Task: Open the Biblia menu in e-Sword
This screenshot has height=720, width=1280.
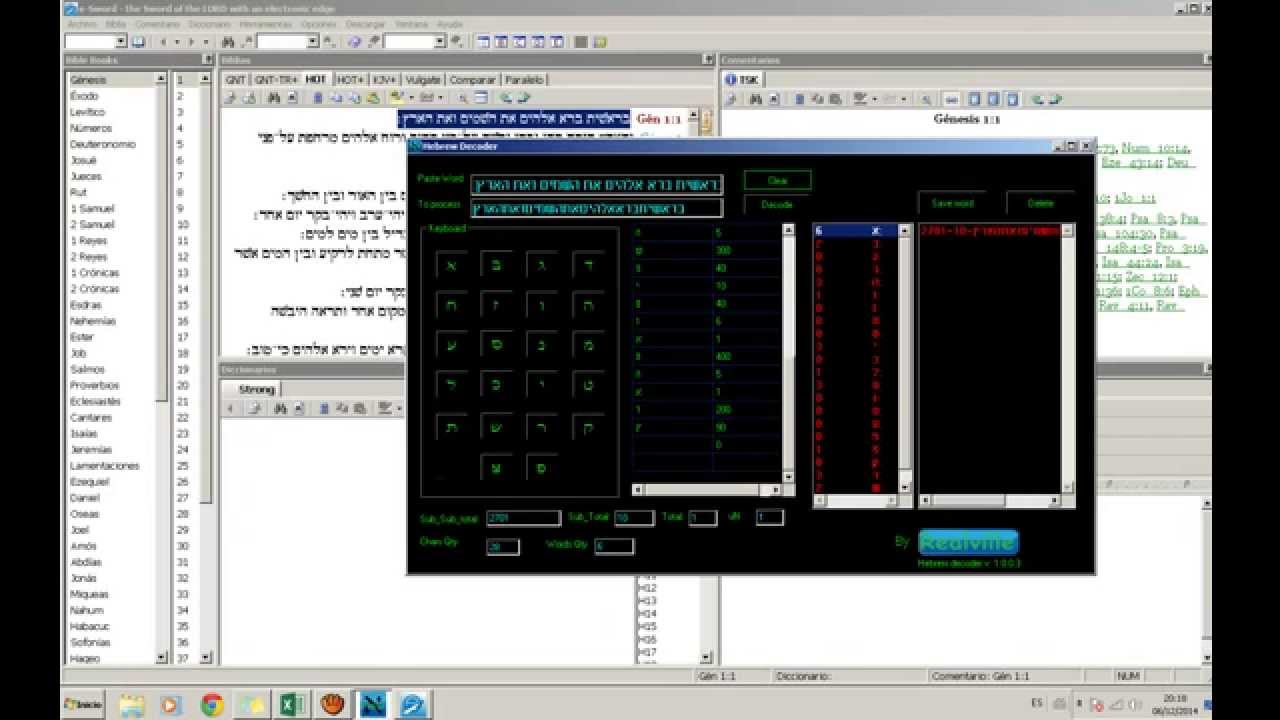Action: click(116, 23)
